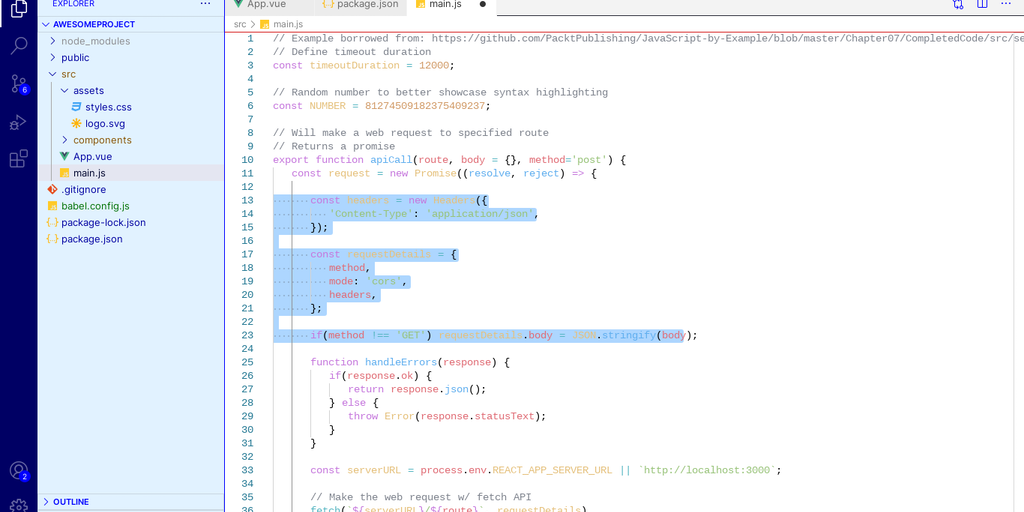Open package-lock.json in the file tree
The image size is (1024, 512).
103,223
